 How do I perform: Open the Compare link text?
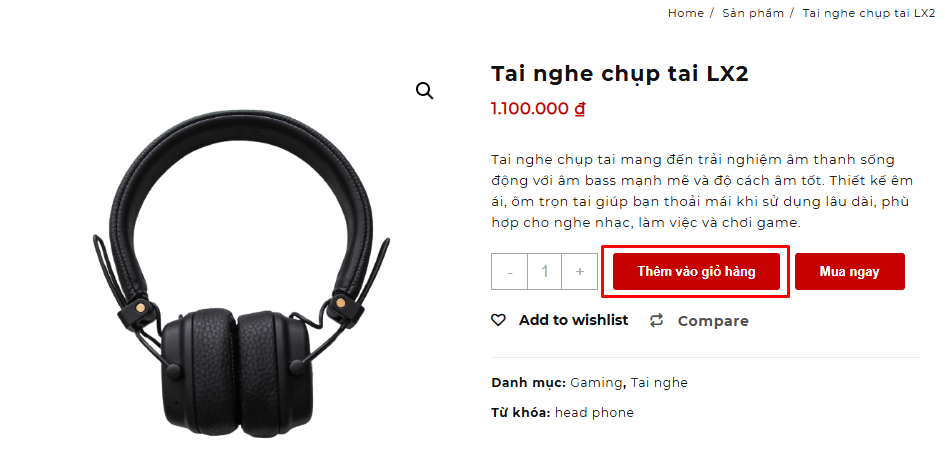pos(713,321)
